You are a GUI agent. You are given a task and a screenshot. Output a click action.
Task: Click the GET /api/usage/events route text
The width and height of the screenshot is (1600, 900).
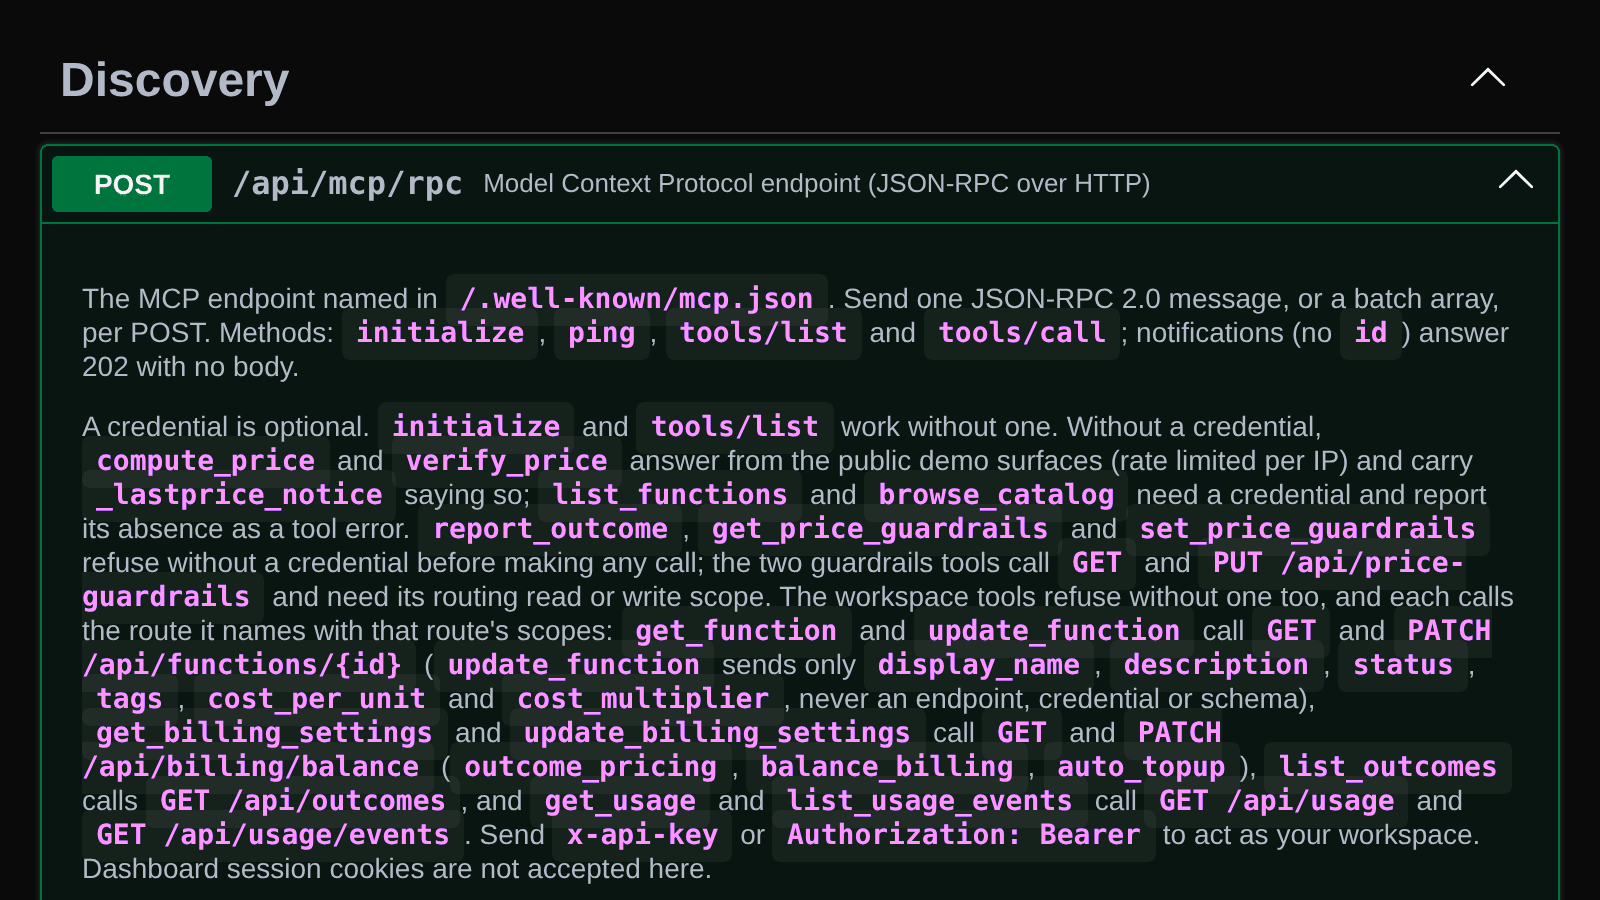pos(273,835)
